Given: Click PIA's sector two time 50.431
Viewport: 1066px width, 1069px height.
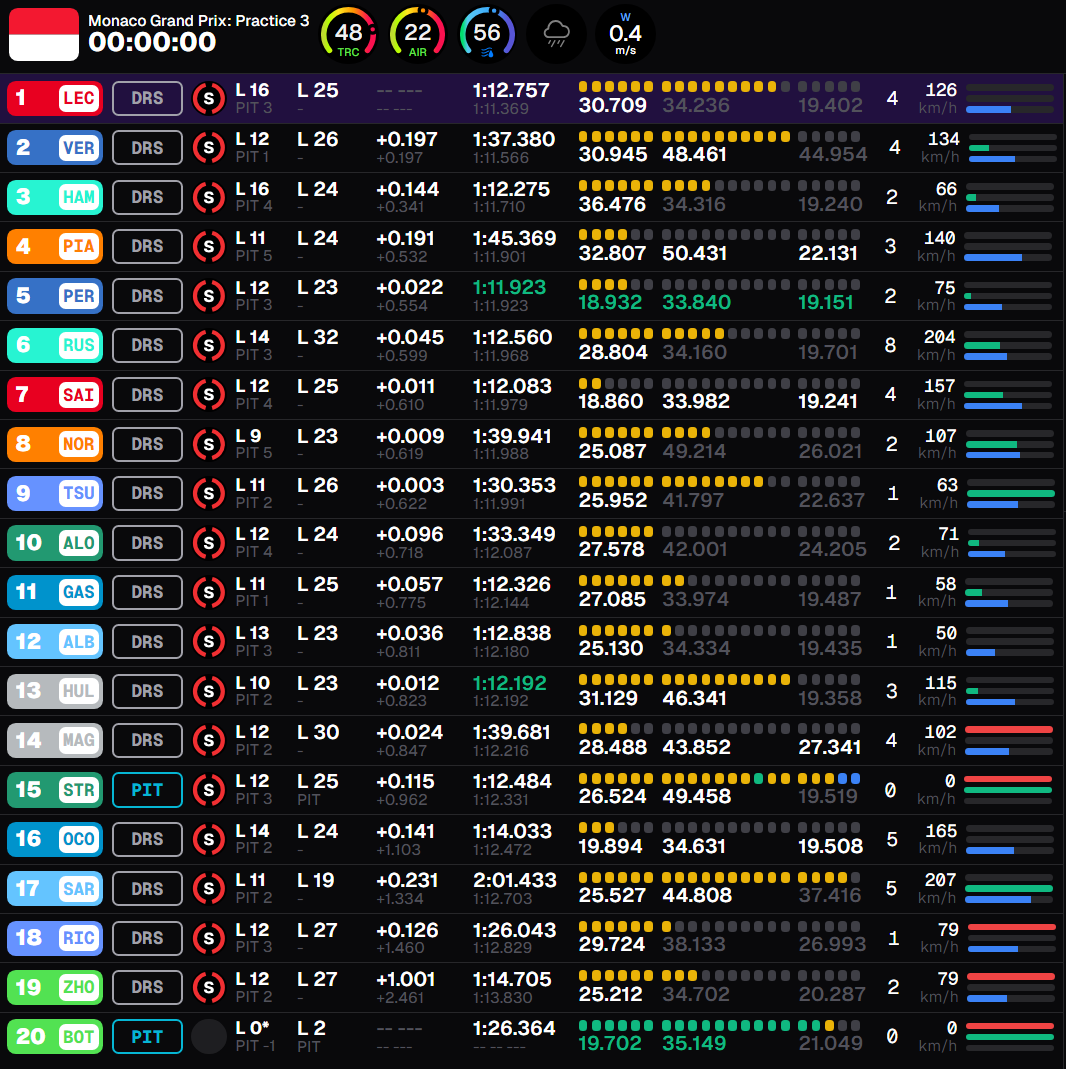Looking at the screenshot, I should click(x=695, y=253).
